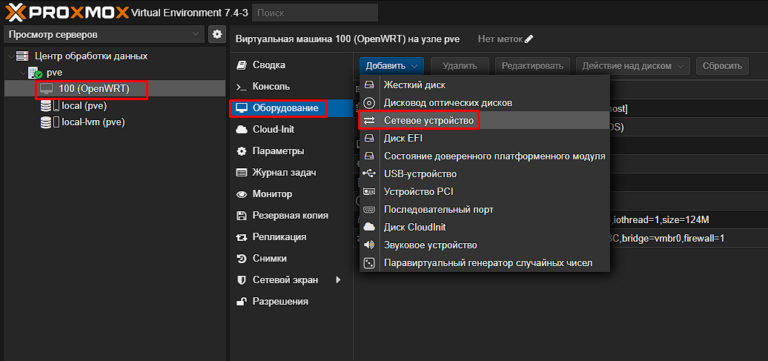Click the gear settings icon beside server view
Image resolution: width=768 pixels, height=361 pixels.
216,34
